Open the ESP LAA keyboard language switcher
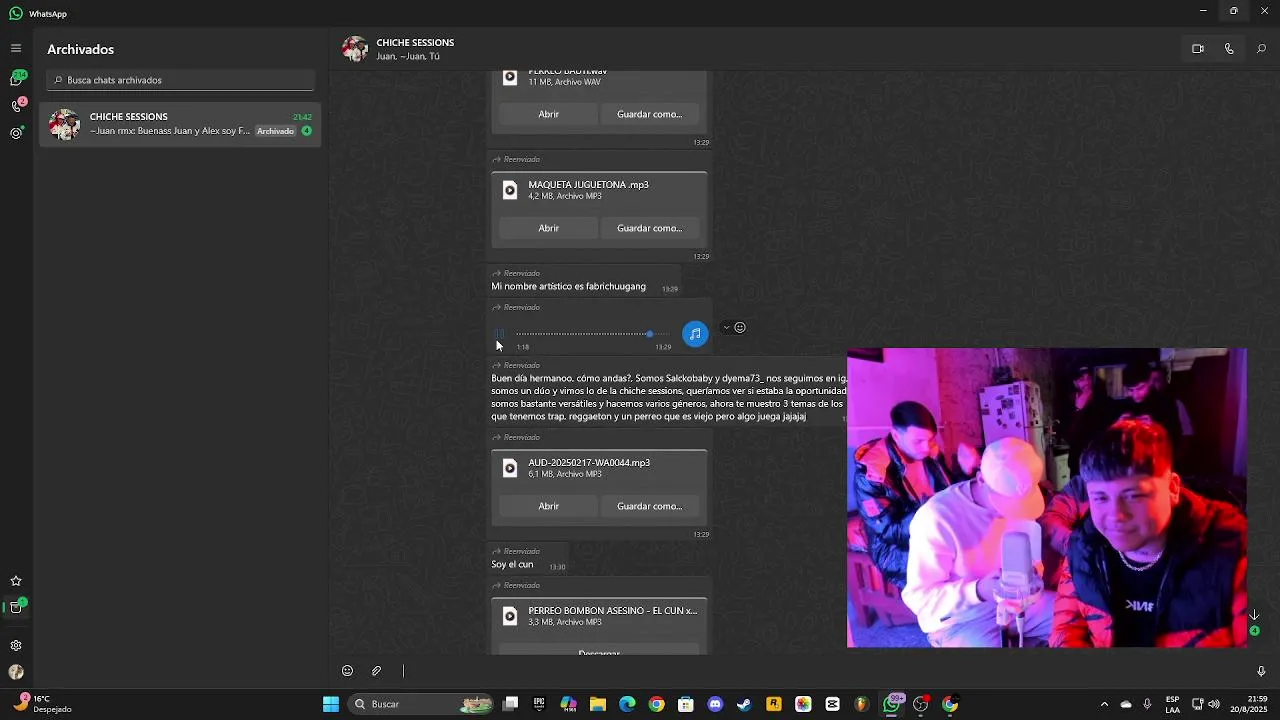 coord(1172,704)
